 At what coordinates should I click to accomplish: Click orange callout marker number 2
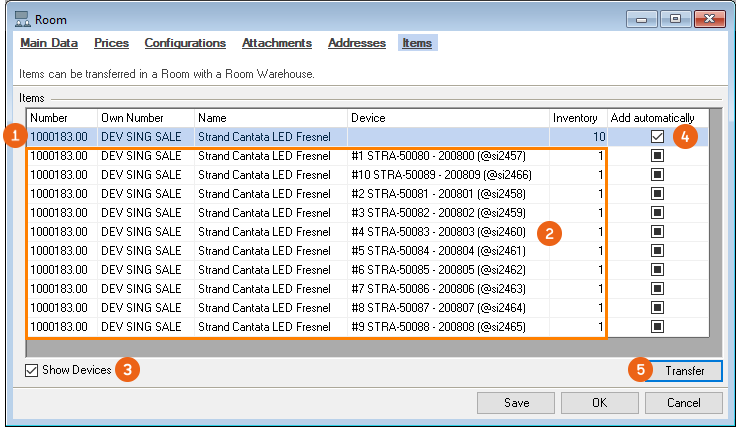pos(548,234)
